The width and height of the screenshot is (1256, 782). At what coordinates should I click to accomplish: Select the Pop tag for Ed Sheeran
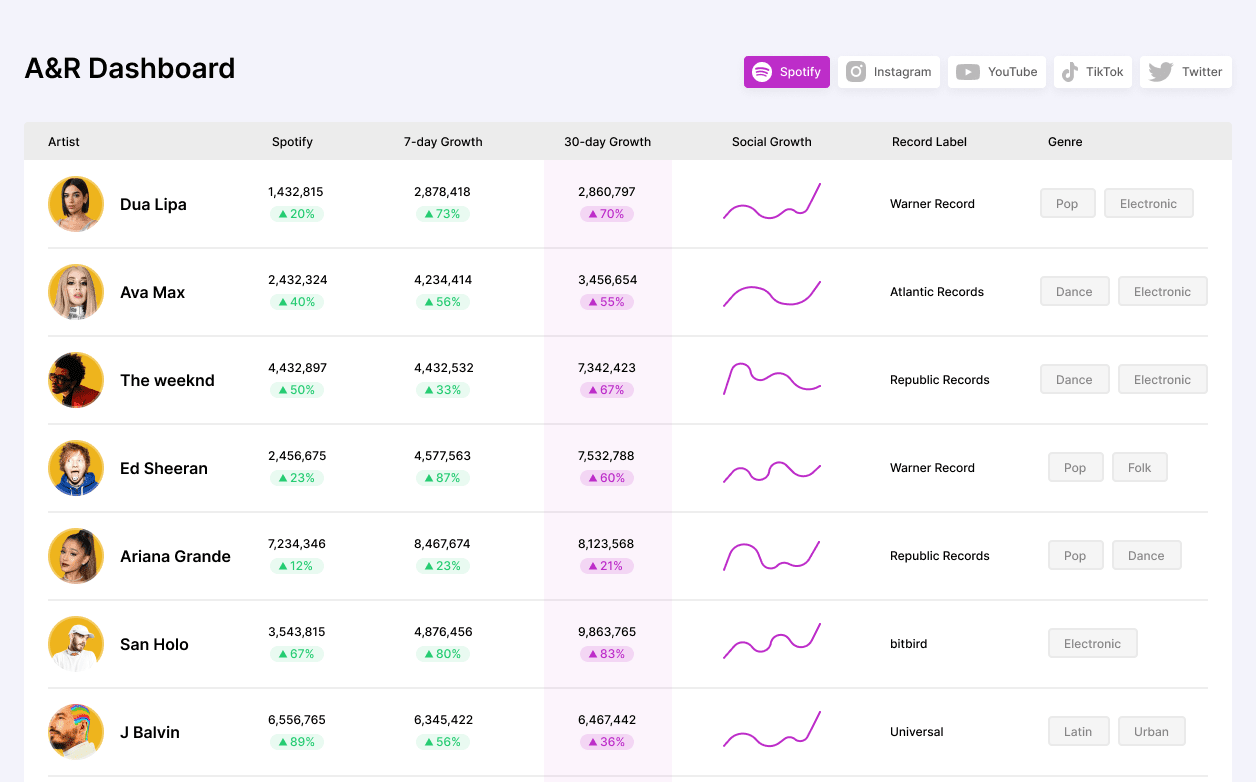pos(1075,468)
